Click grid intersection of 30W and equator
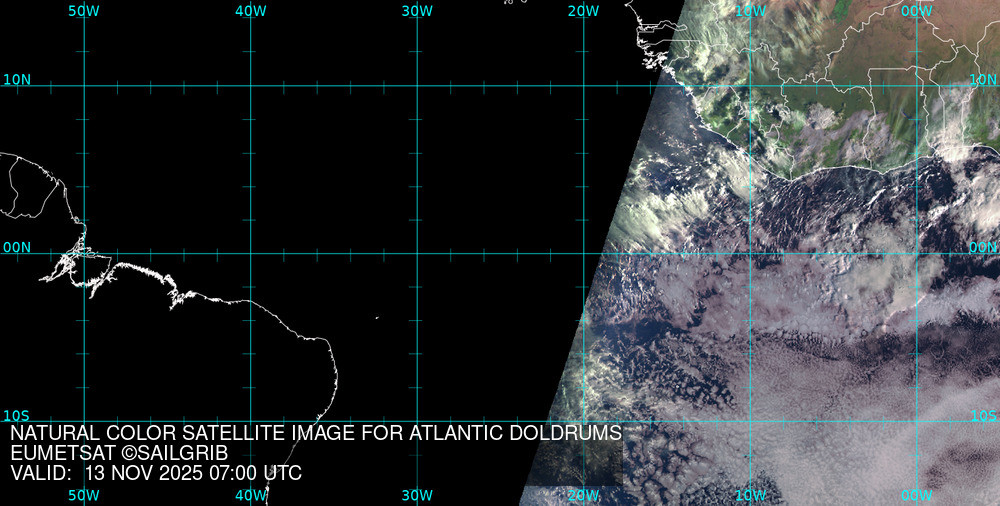1000x506 pixels. pyautogui.click(x=417, y=253)
